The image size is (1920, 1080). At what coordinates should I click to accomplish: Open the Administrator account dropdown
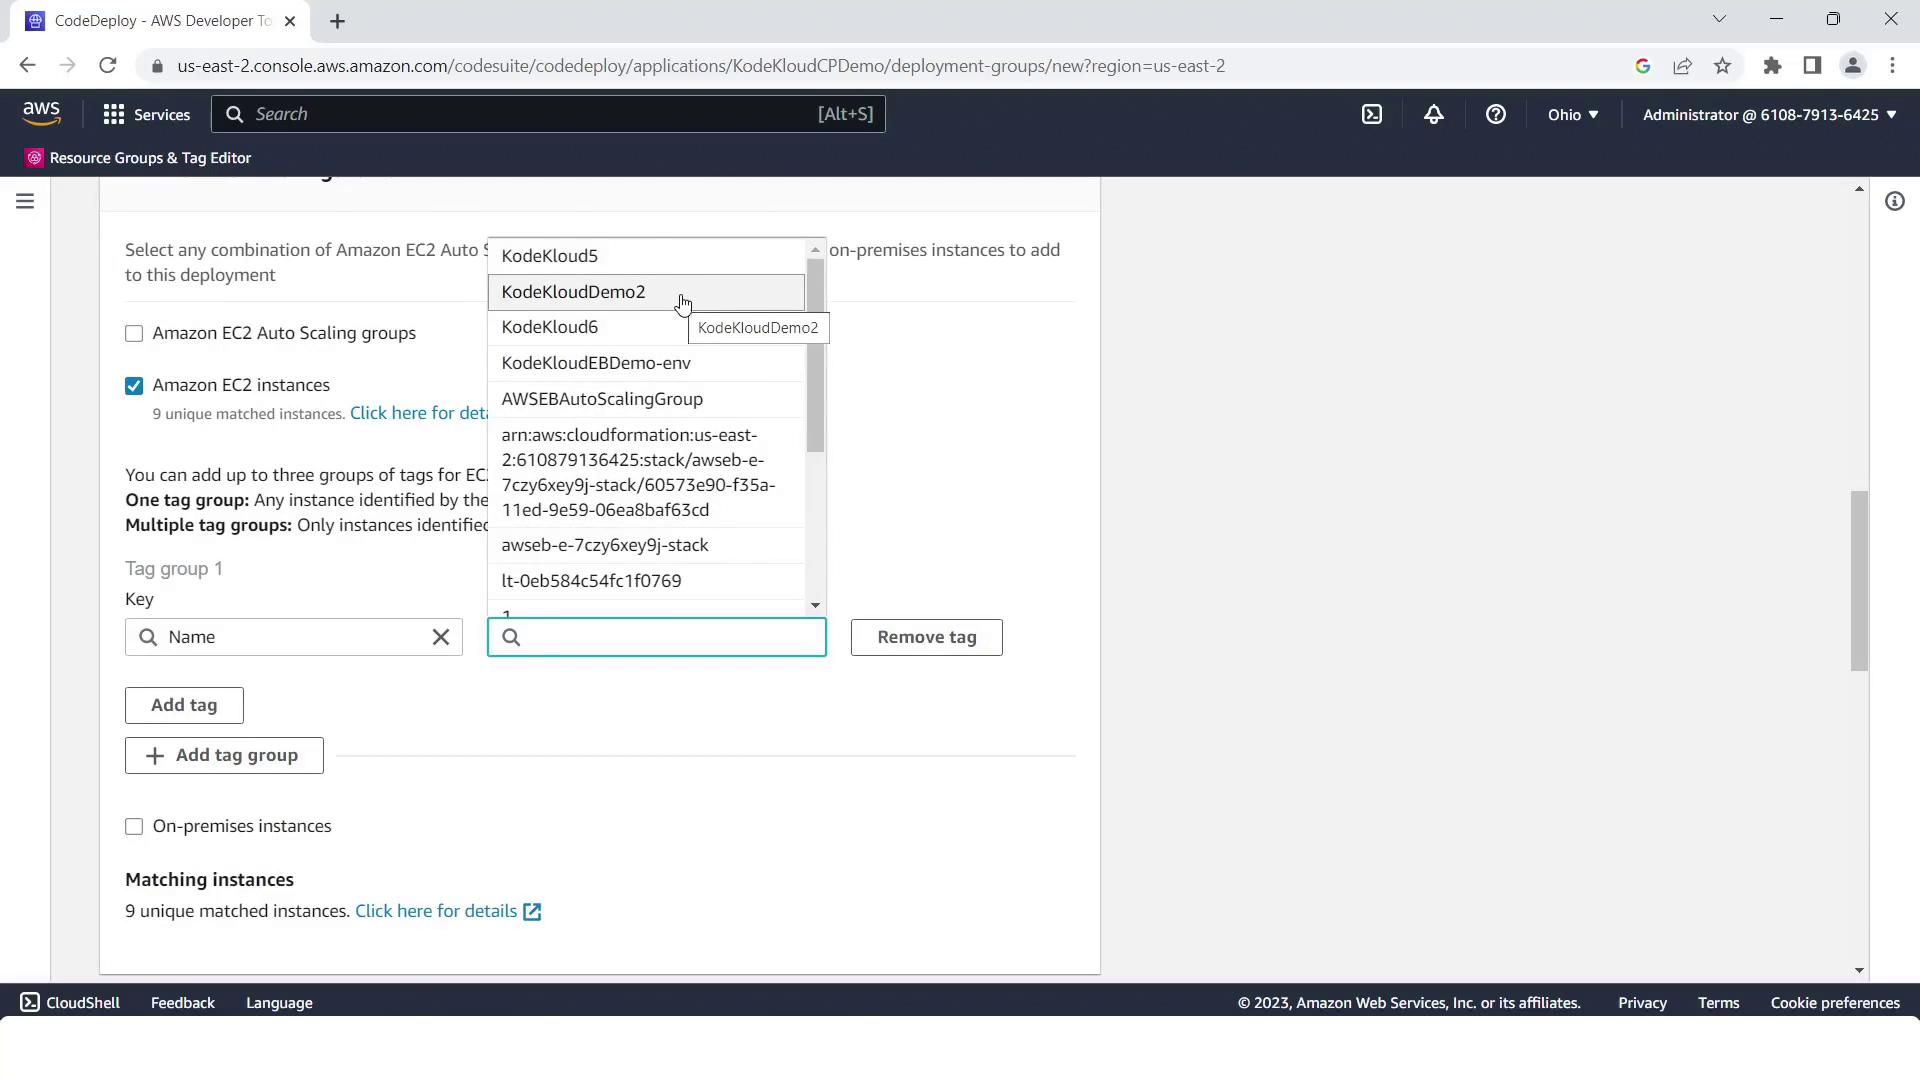tap(1769, 114)
